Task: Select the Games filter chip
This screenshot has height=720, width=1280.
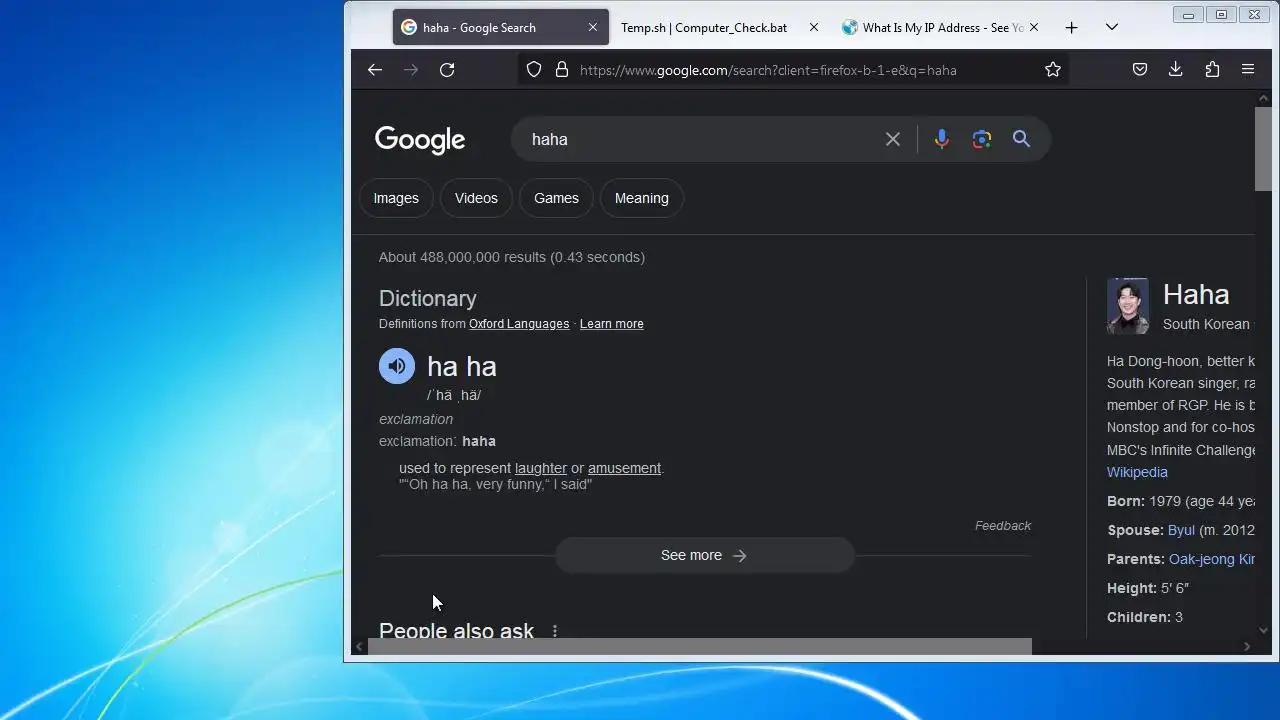Action: (x=556, y=198)
